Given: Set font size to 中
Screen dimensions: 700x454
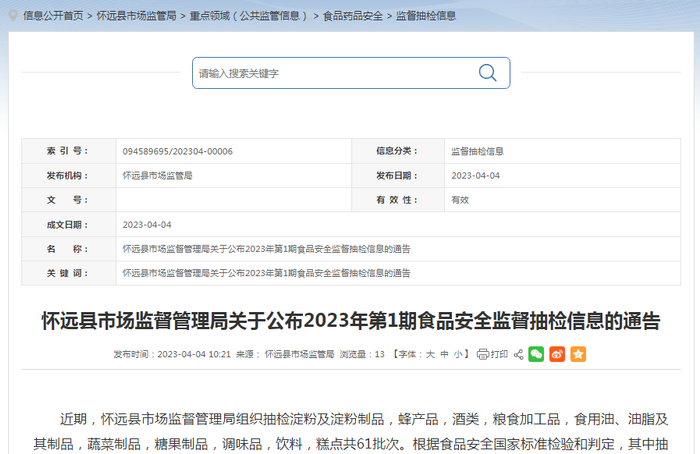Looking at the screenshot, I should click(444, 354).
